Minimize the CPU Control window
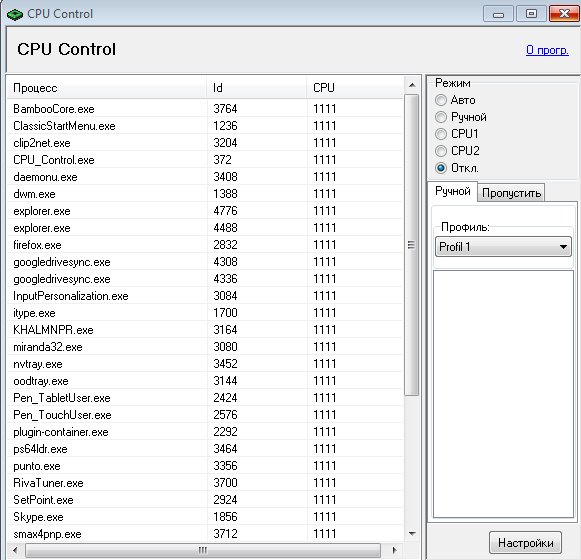 click(x=498, y=14)
